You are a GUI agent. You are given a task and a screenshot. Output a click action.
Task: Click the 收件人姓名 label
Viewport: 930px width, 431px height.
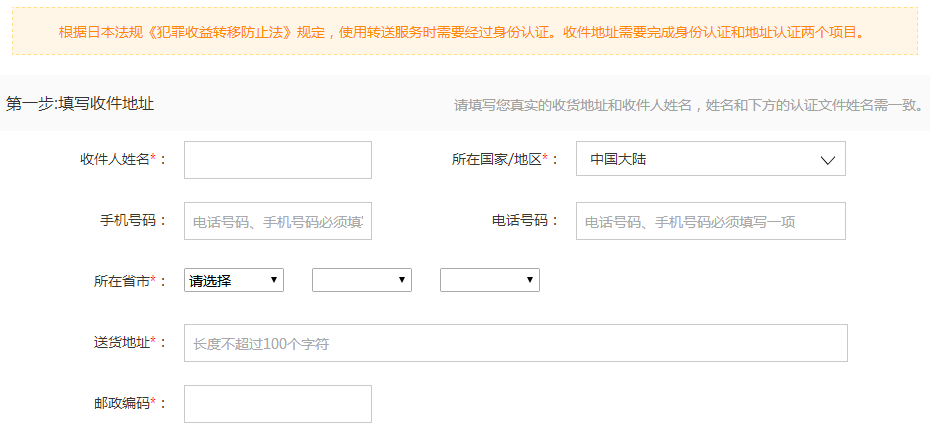[x=116, y=160]
